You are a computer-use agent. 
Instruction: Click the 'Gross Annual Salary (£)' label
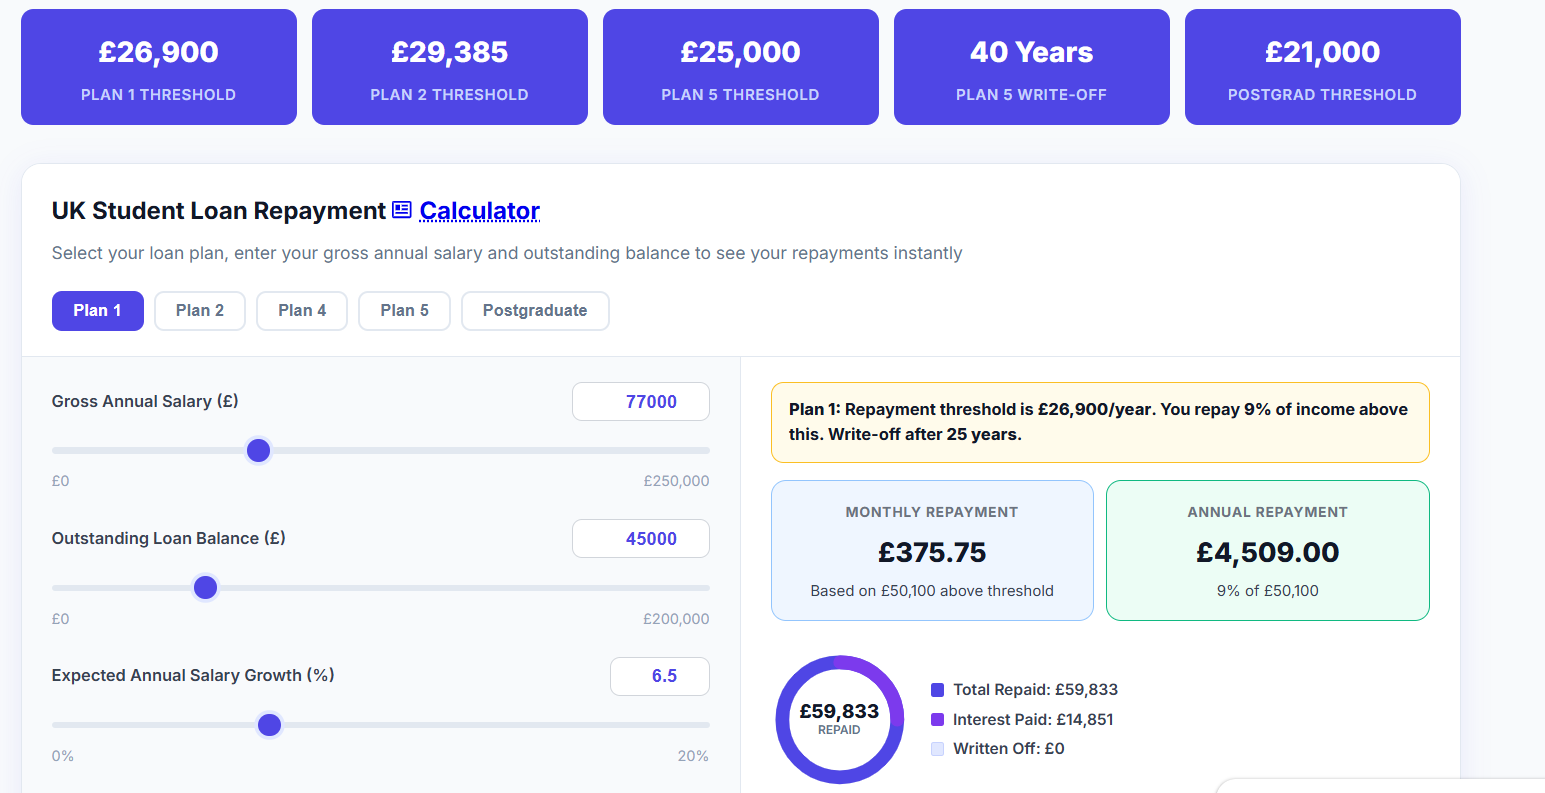click(x=145, y=401)
